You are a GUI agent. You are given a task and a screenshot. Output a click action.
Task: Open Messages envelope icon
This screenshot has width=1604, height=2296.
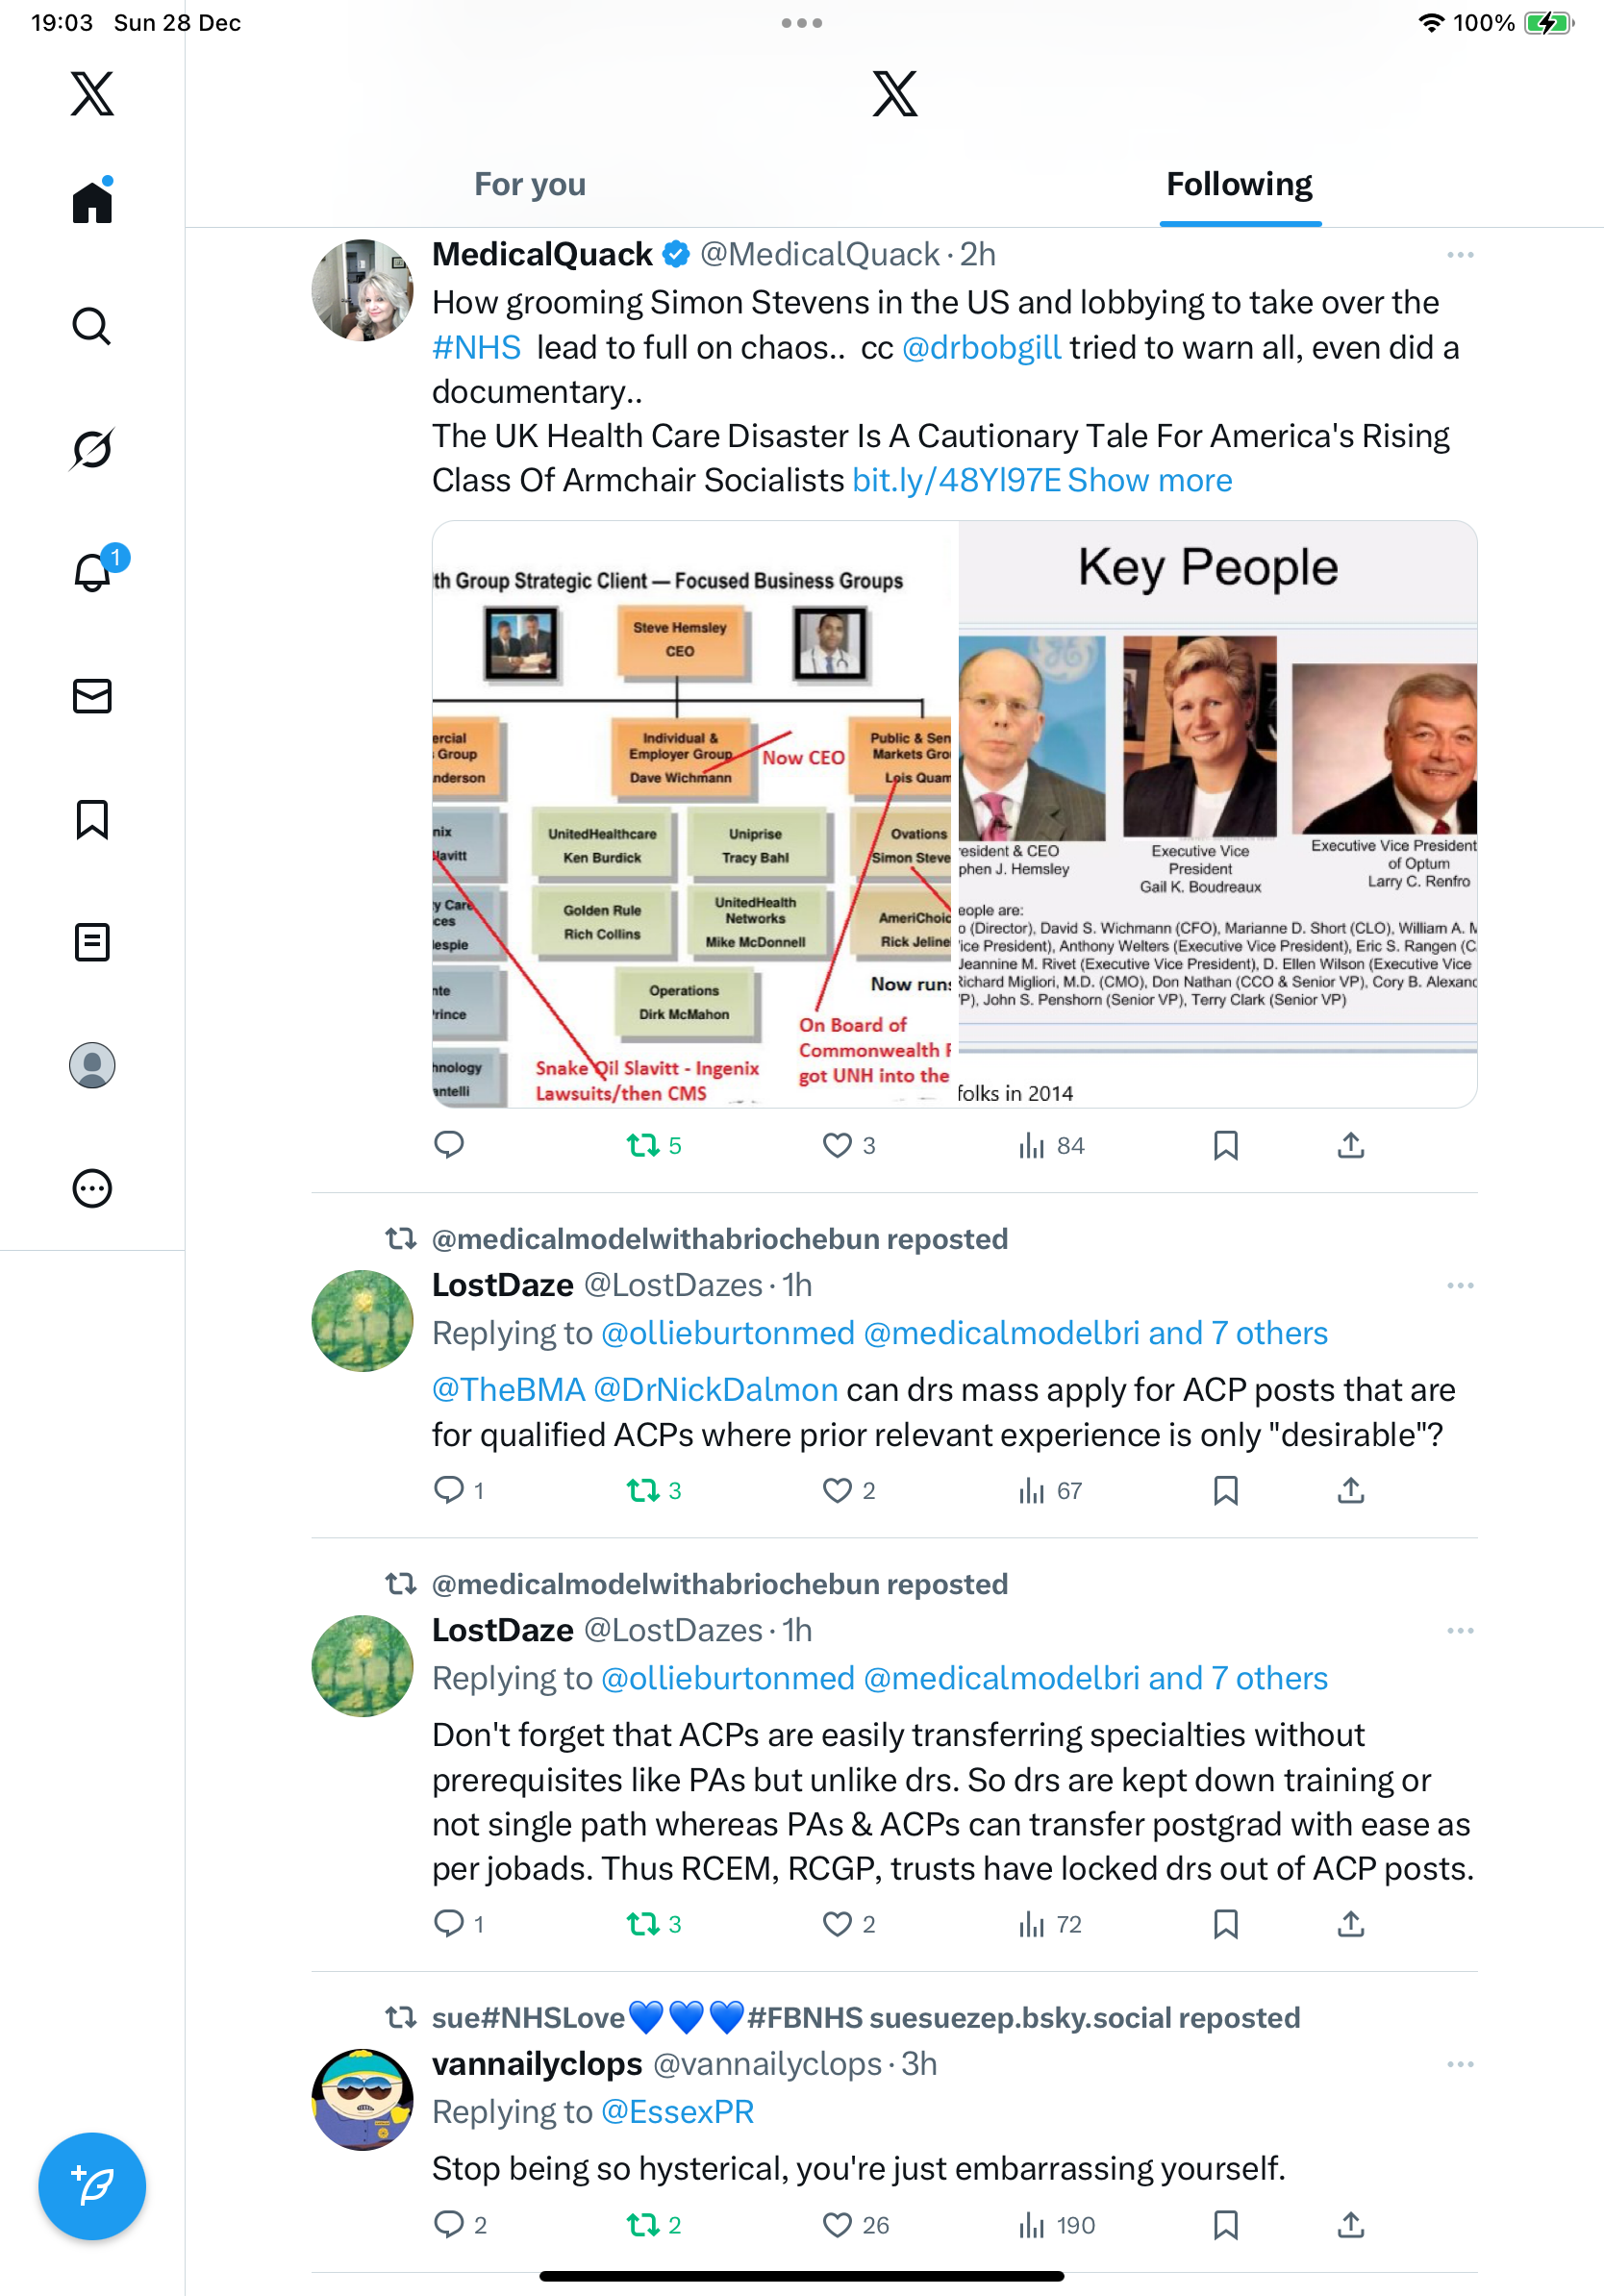92,696
